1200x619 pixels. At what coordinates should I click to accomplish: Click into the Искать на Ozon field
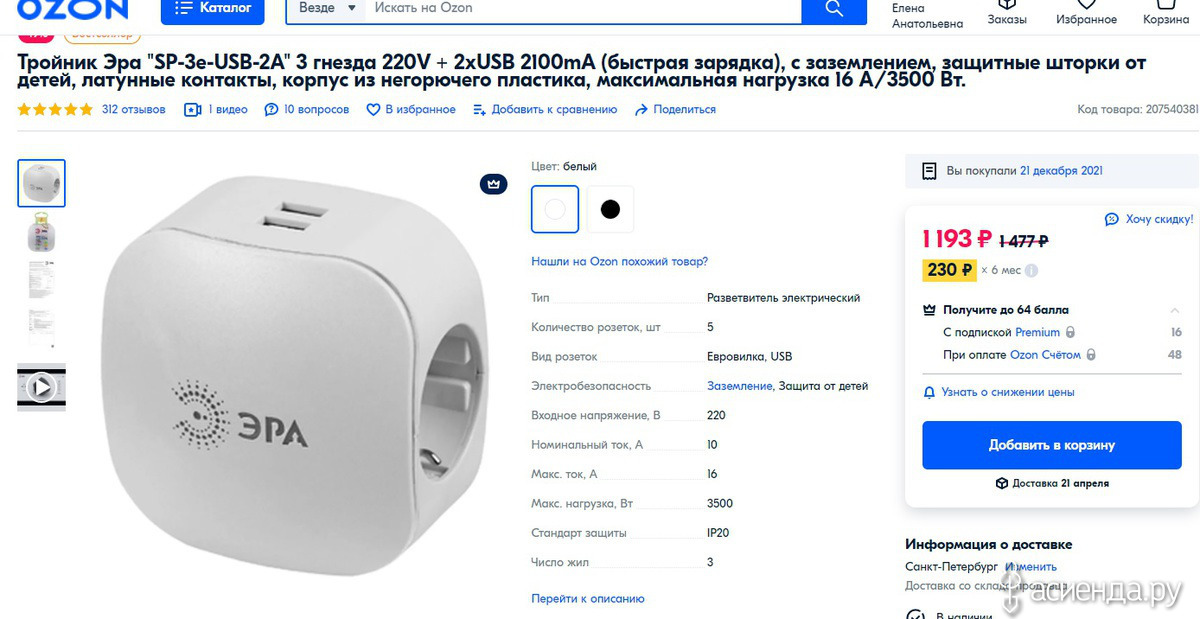[585, 8]
